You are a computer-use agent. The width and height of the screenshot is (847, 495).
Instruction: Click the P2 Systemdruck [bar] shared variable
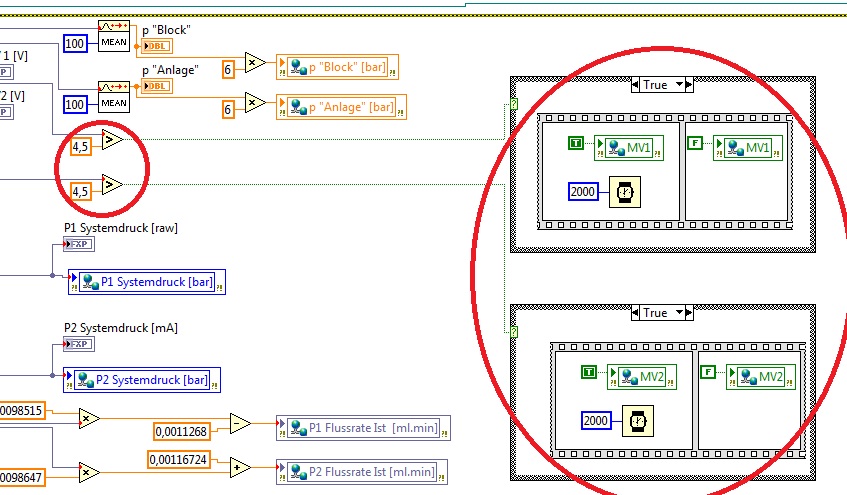(142, 380)
